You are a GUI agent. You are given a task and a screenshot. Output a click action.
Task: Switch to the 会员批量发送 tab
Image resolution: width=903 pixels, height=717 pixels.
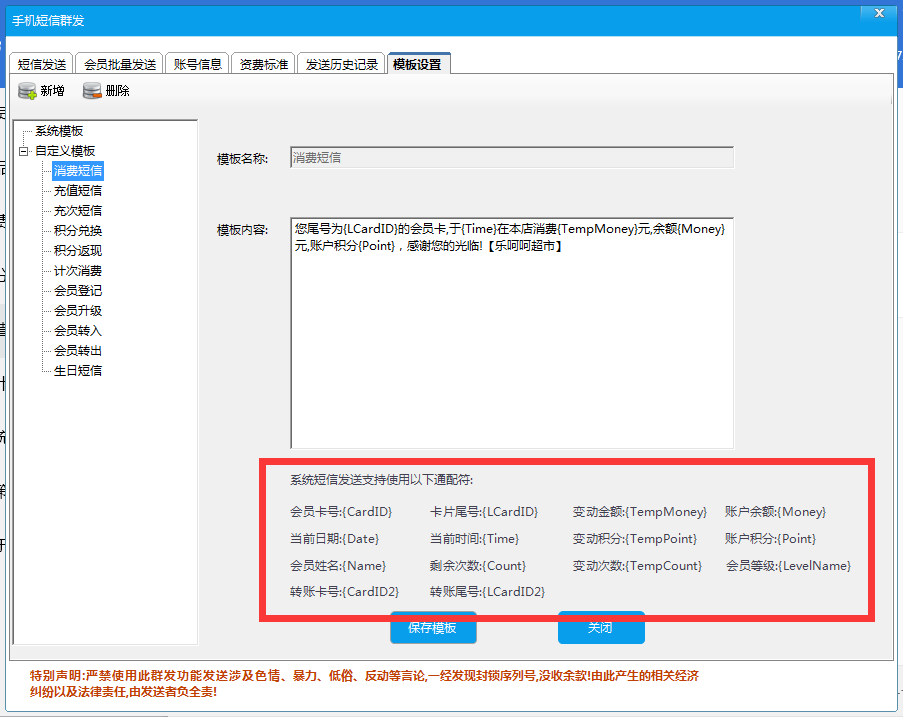point(120,64)
